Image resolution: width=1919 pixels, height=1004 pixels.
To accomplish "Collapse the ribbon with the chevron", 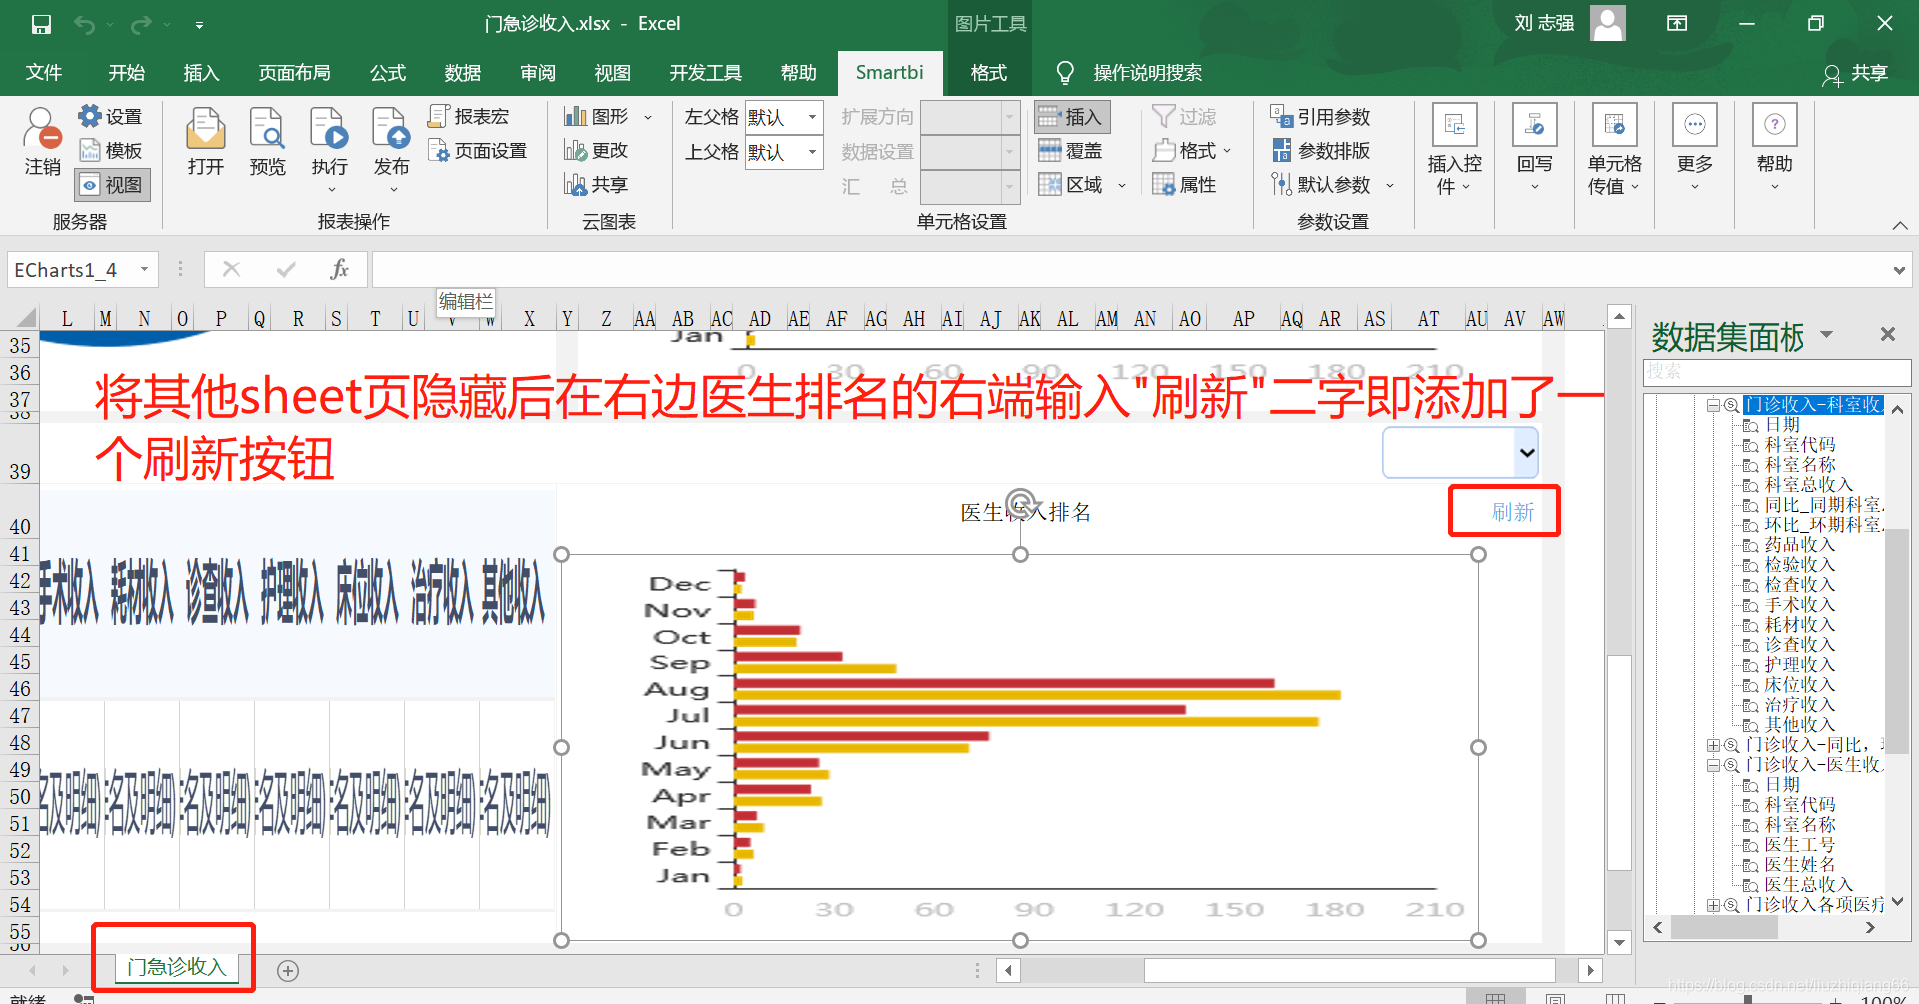I will pyautogui.click(x=1899, y=225).
